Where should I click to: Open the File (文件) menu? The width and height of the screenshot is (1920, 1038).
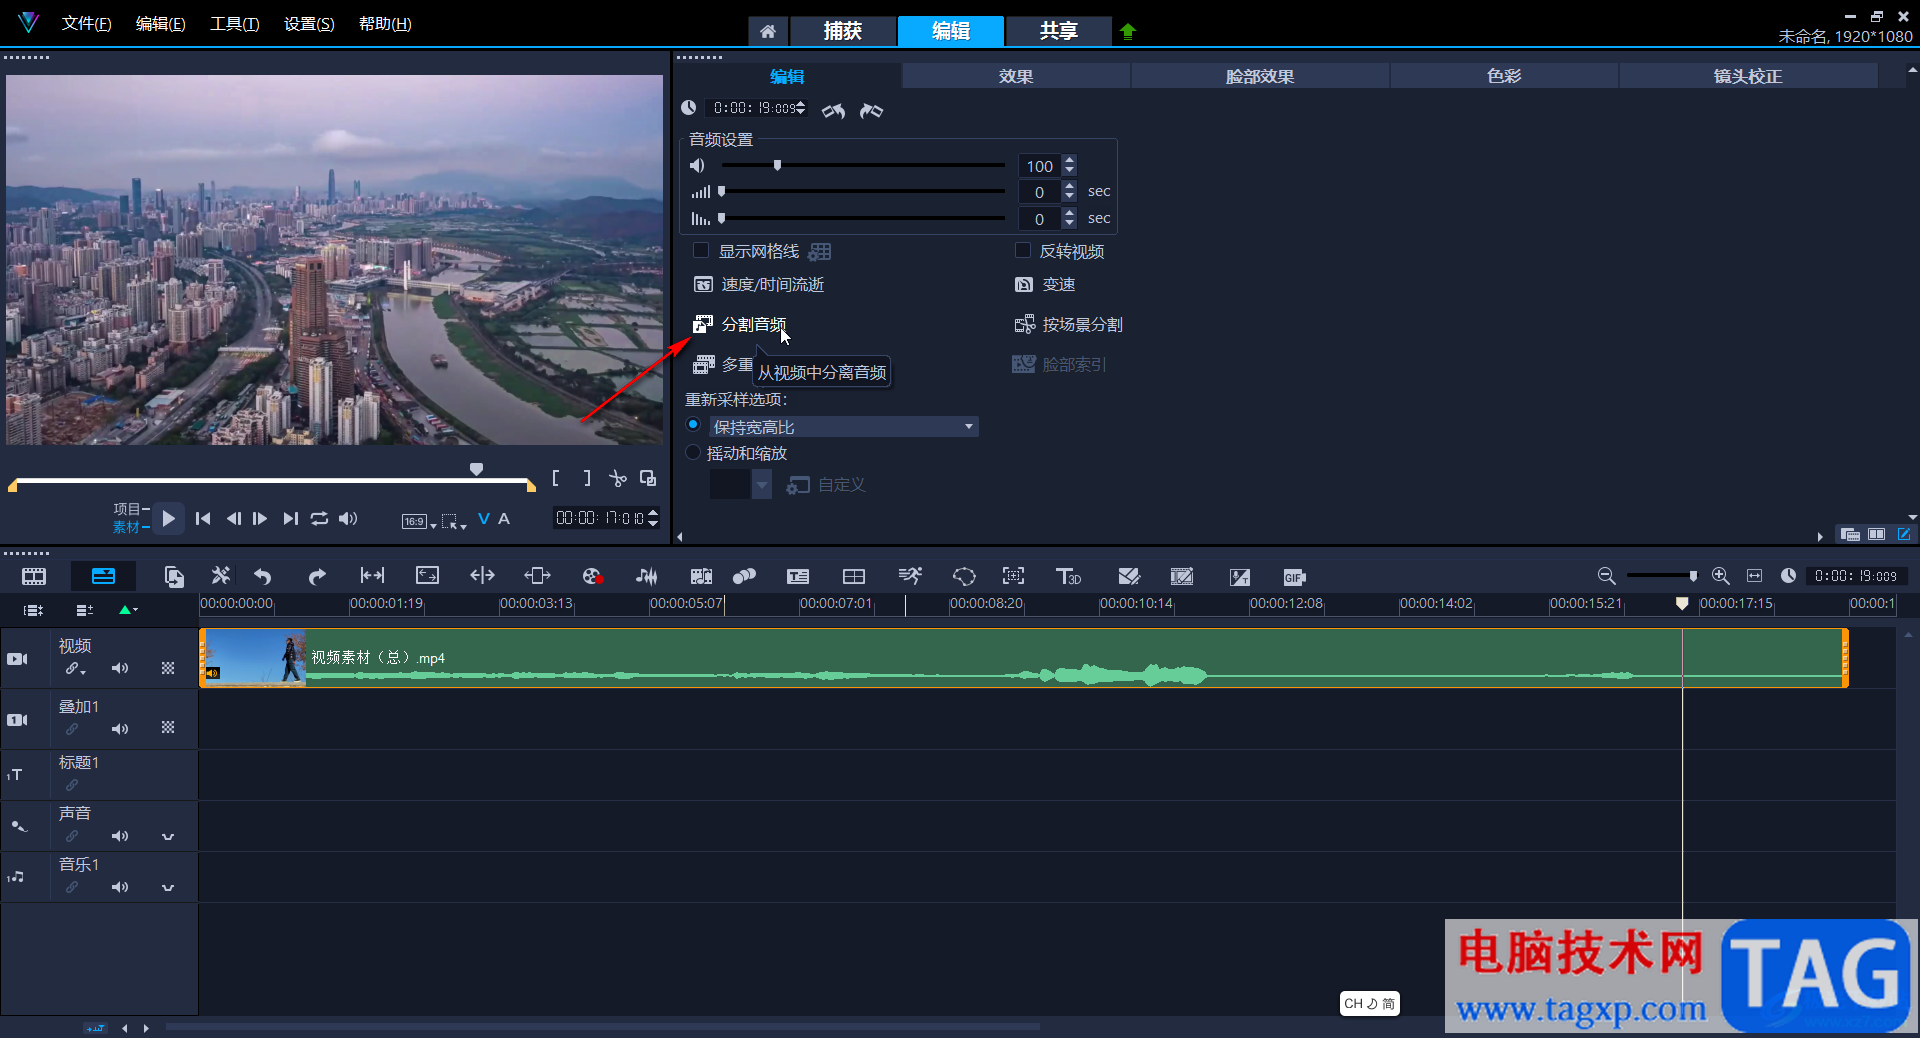(x=86, y=24)
